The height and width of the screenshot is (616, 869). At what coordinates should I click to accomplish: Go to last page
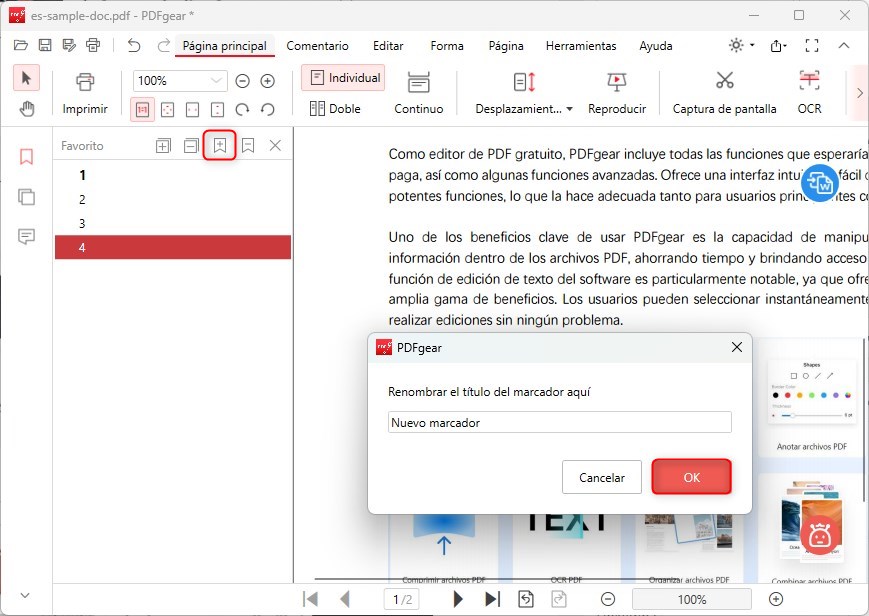[x=492, y=599]
